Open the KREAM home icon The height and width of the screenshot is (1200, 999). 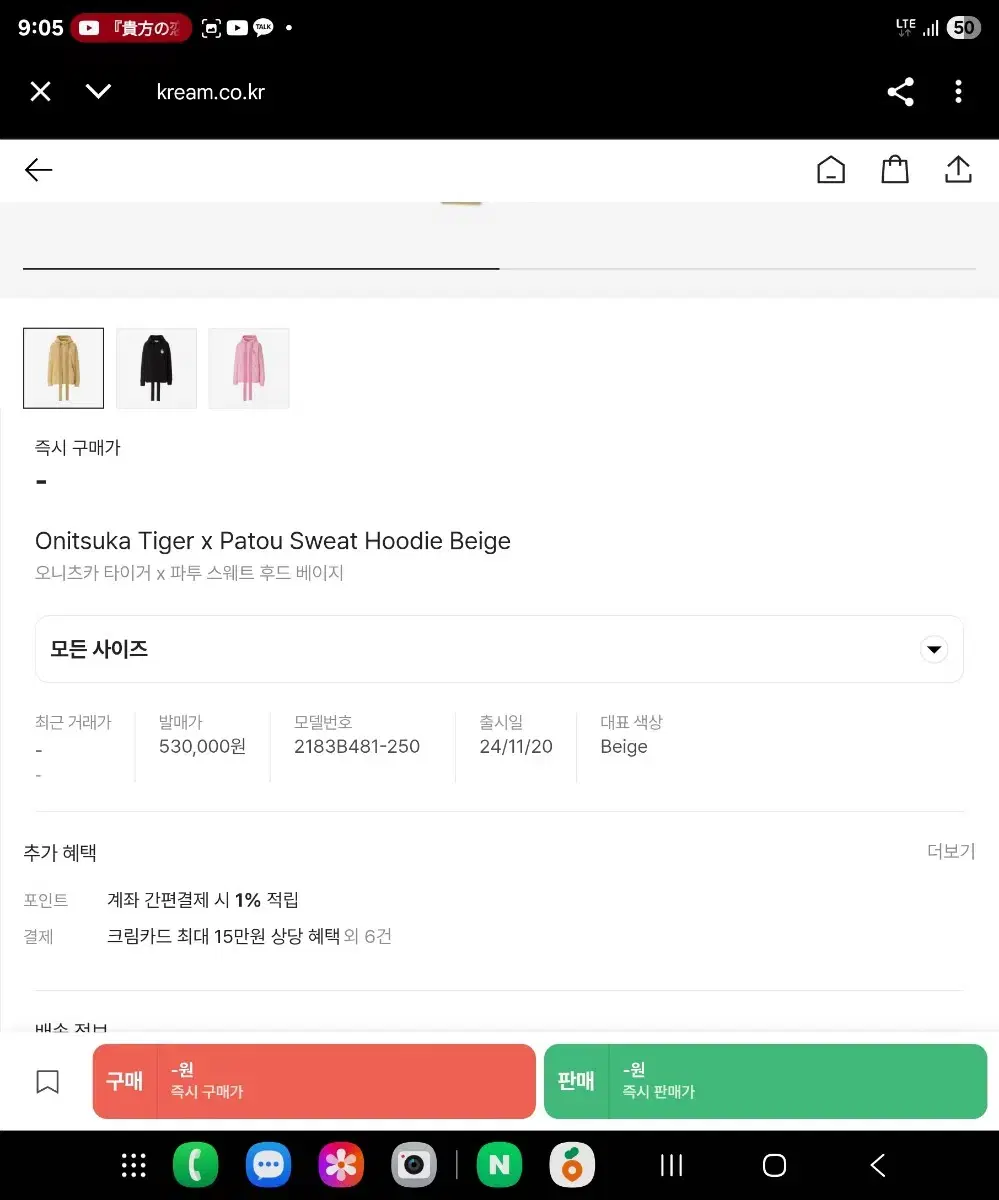tap(831, 170)
